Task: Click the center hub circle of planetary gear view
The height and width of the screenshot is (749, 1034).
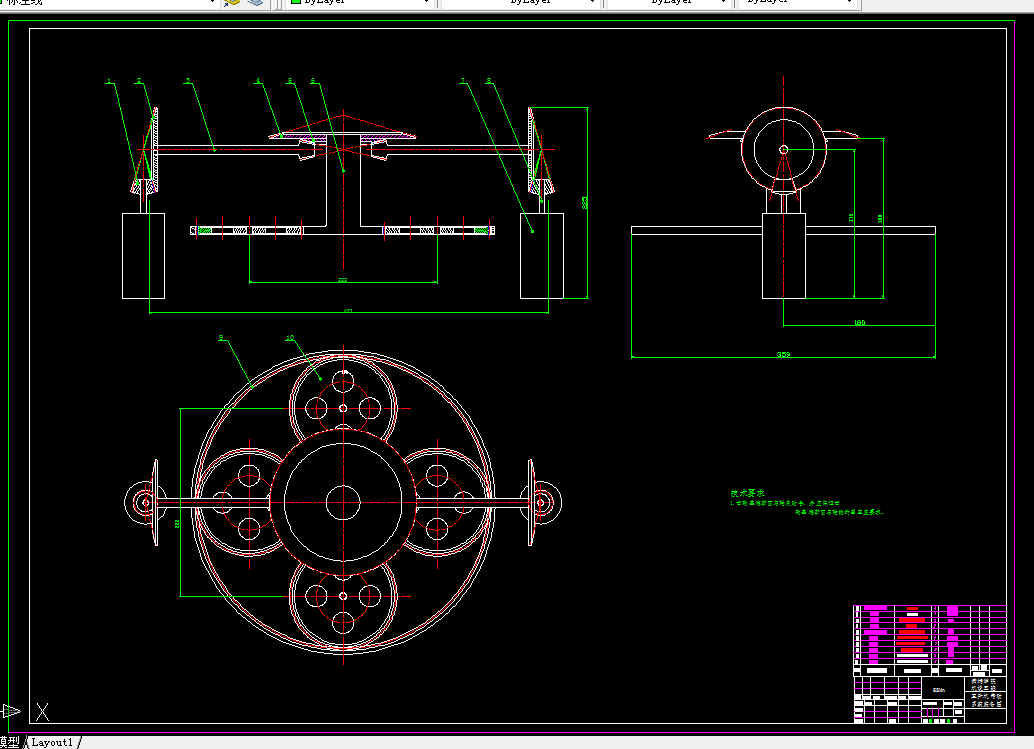Action: (343, 502)
